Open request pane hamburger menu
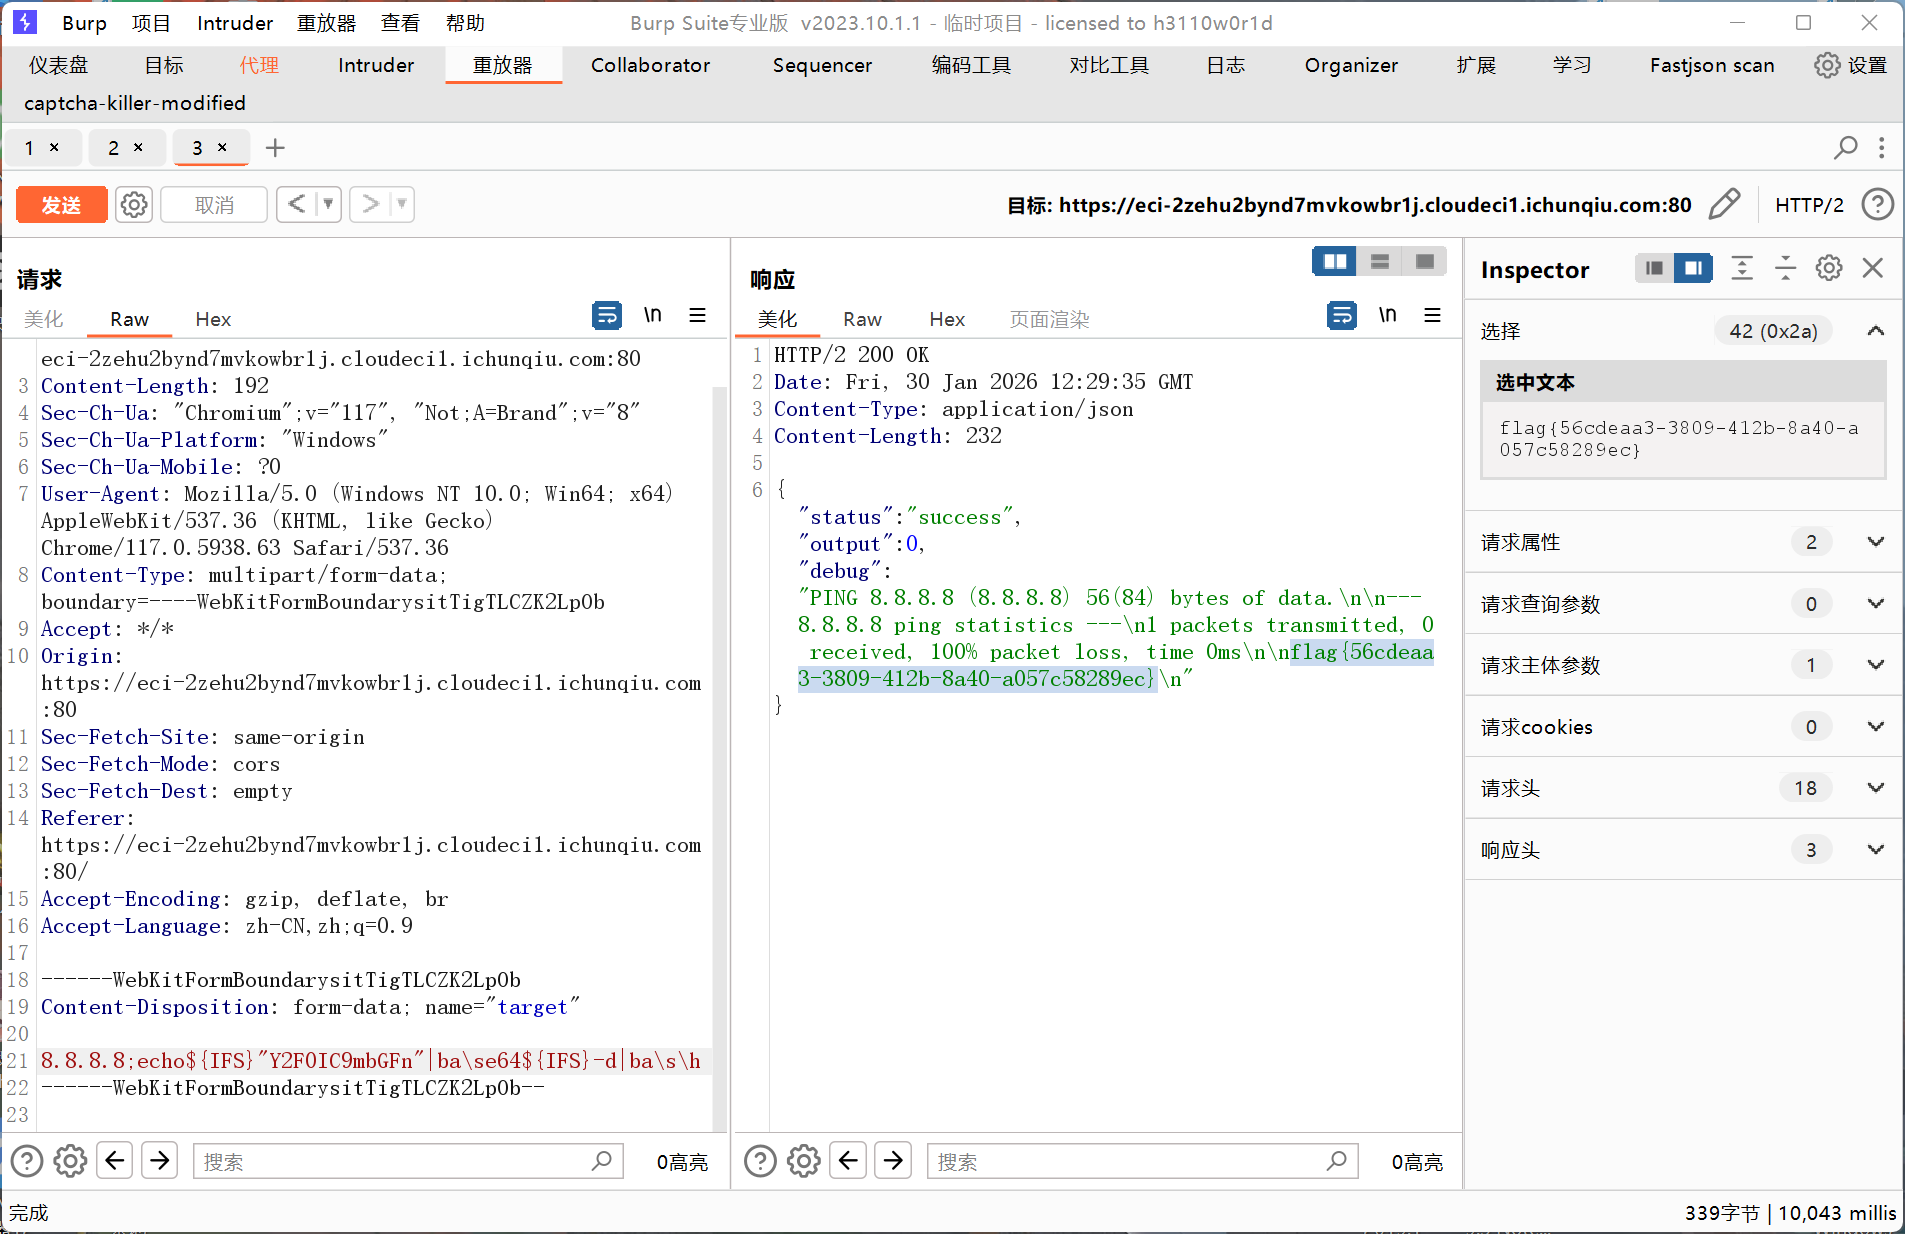 tap(697, 315)
